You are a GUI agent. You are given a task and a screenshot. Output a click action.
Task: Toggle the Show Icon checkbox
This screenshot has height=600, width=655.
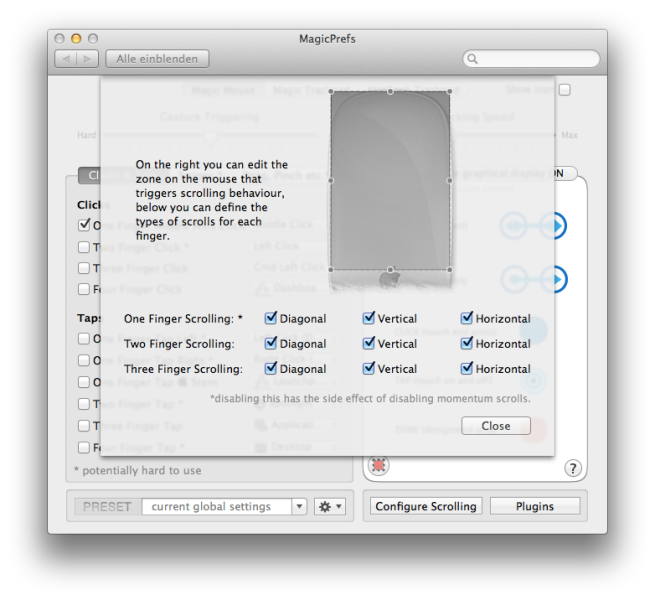[565, 89]
